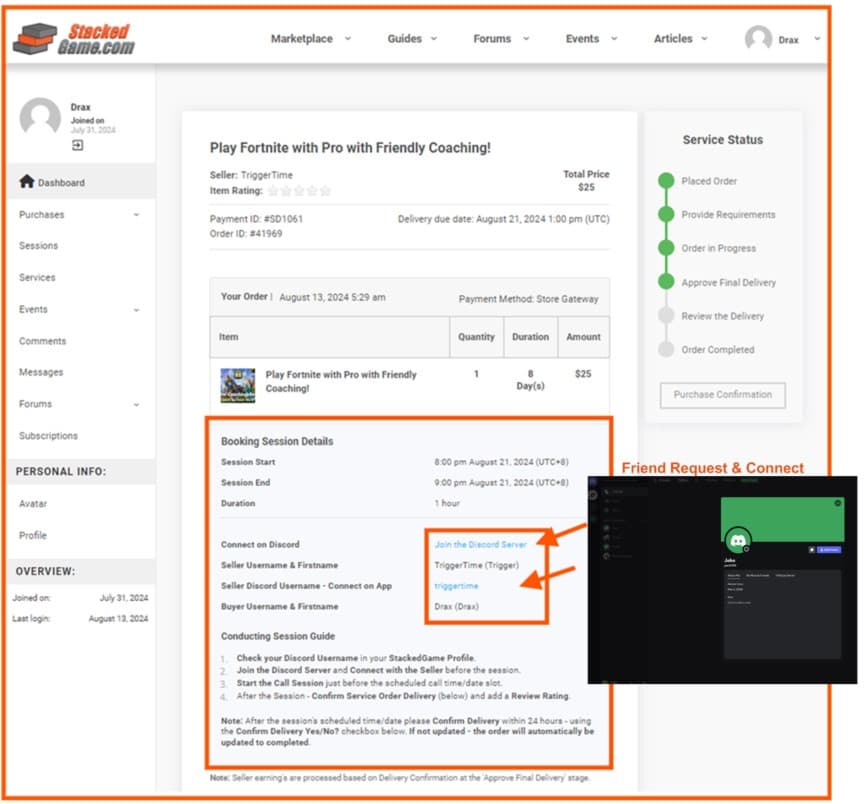The image size is (864, 804).
Task: Open the Drax user menu chevron
Action: (x=817, y=39)
